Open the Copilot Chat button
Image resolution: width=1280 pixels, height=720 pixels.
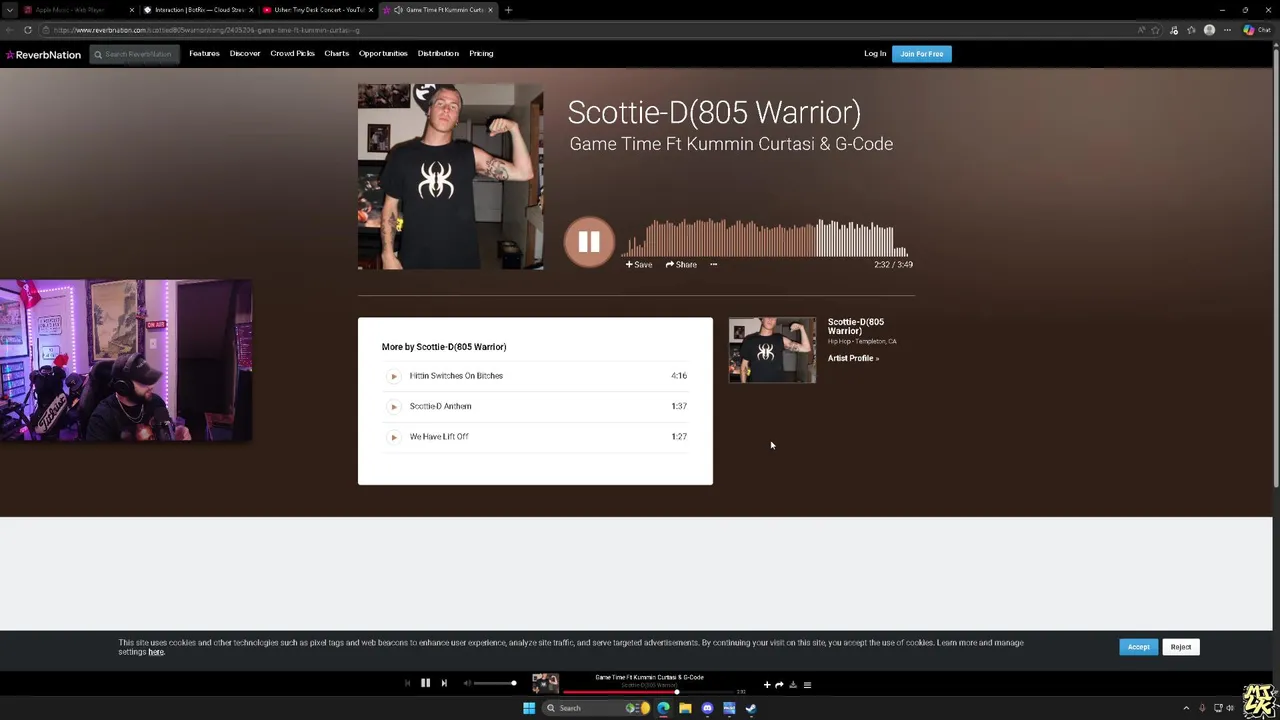pyautogui.click(x=1256, y=30)
